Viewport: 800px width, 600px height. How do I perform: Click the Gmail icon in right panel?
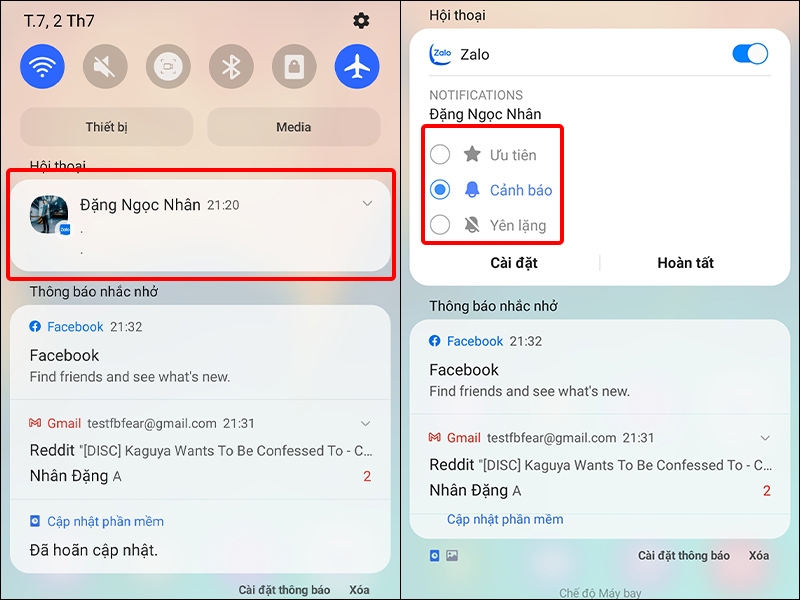tap(435, 437)
